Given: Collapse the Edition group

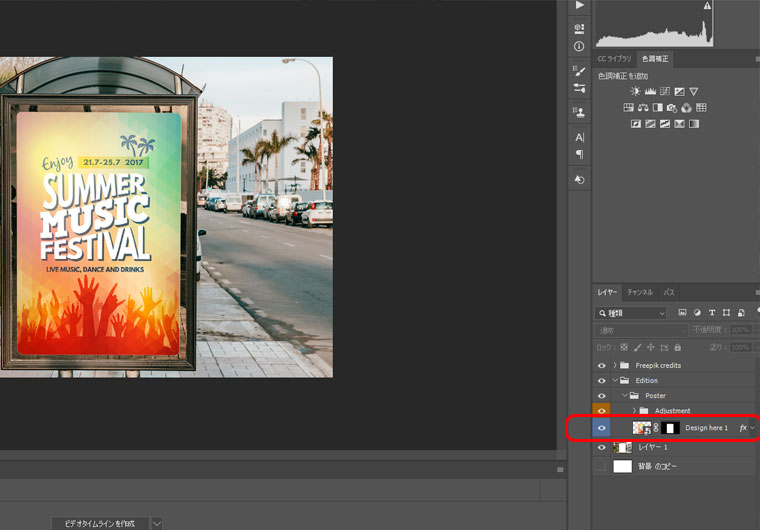Looking at the screenshot, I should (x=615, y=380).
